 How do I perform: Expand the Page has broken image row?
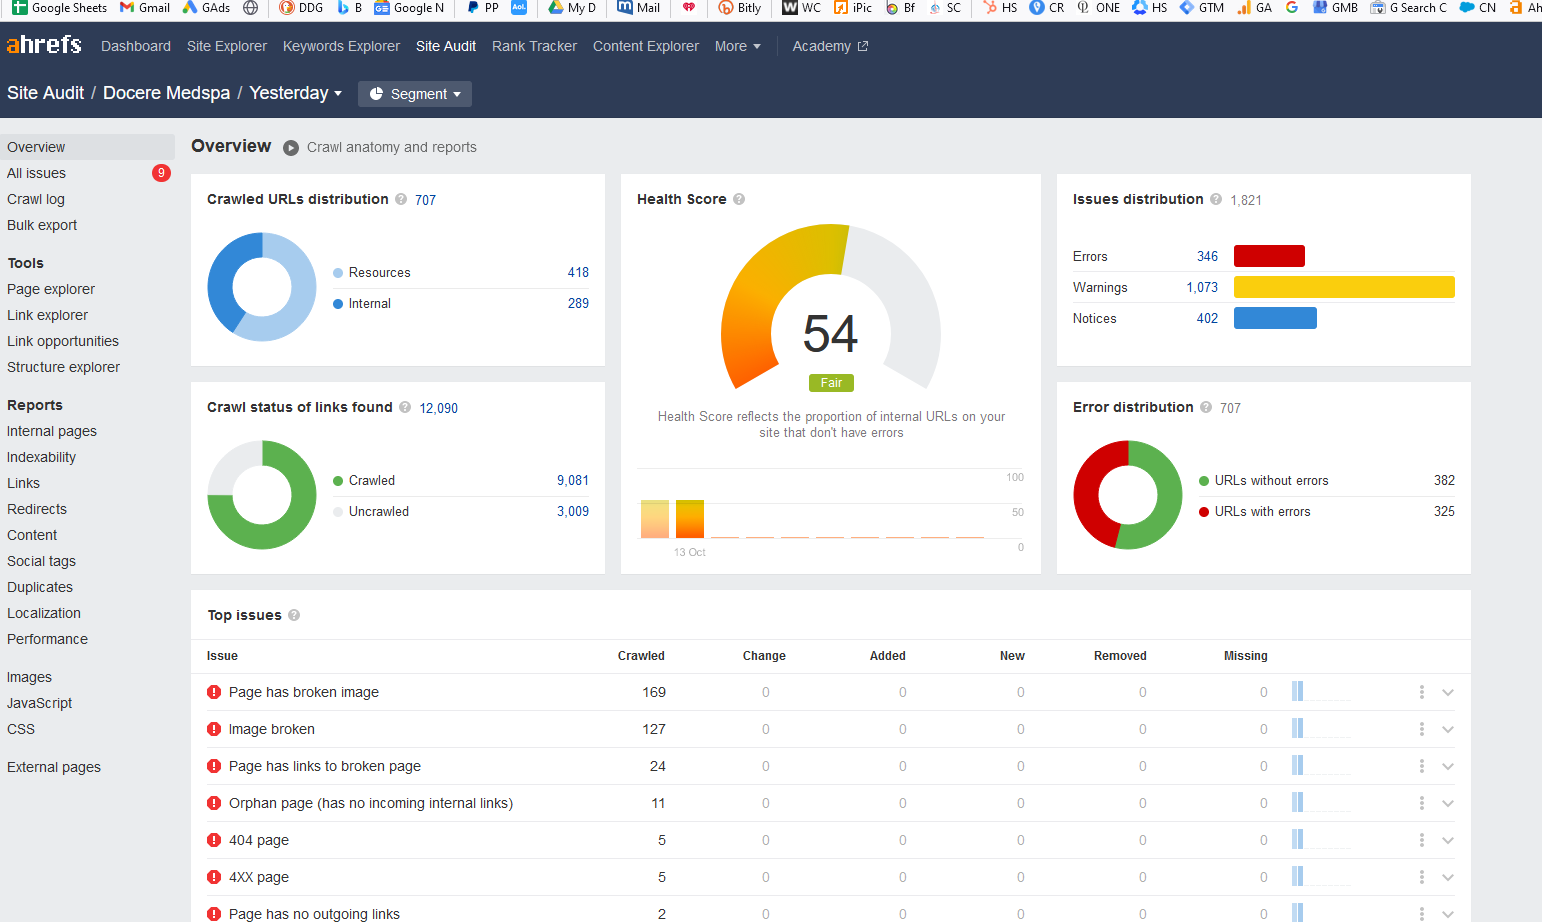click(x=1447, y=692)
